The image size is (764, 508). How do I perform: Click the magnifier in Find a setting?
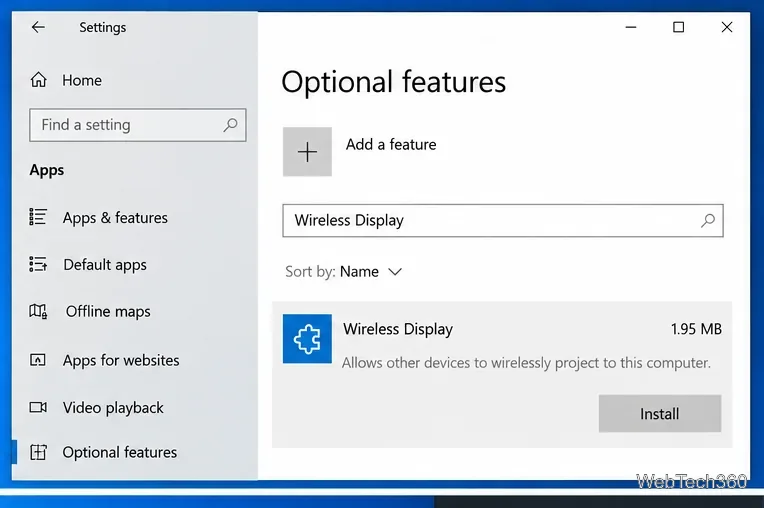pyautogui.click(x=230, y=125)
